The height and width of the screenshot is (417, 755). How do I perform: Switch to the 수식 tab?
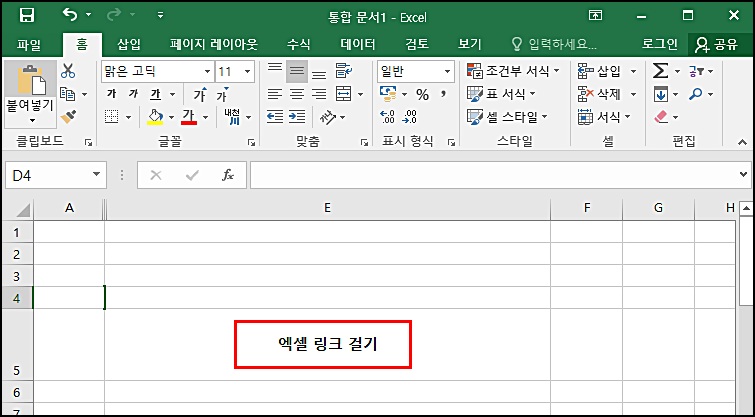(299, 45)
